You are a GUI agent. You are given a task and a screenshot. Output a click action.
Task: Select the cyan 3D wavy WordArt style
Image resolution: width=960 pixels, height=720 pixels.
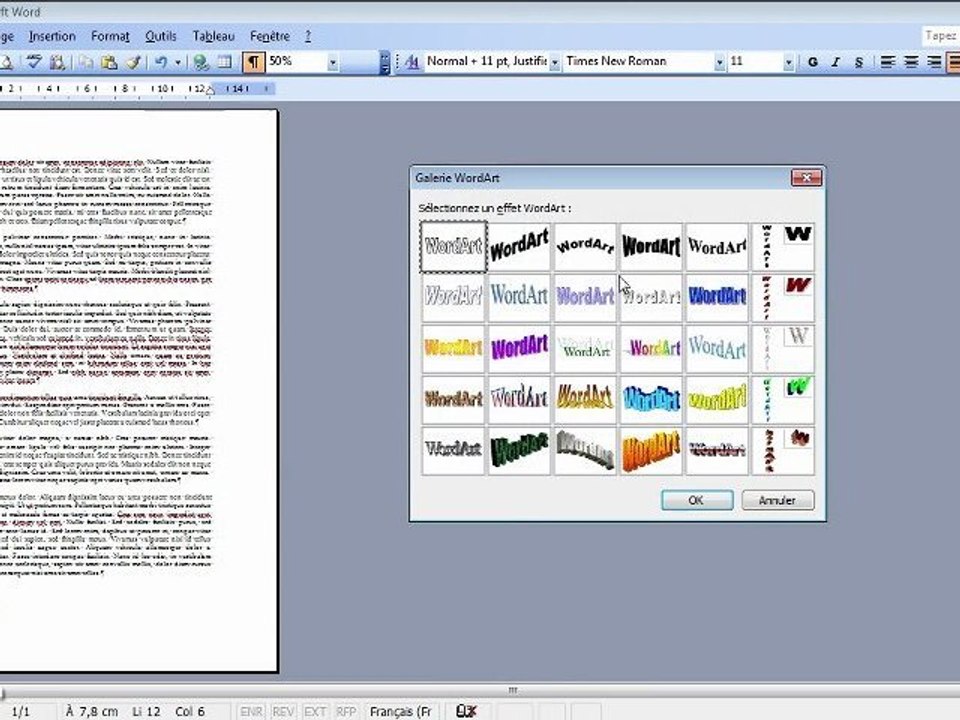click(x=651, y=400)
